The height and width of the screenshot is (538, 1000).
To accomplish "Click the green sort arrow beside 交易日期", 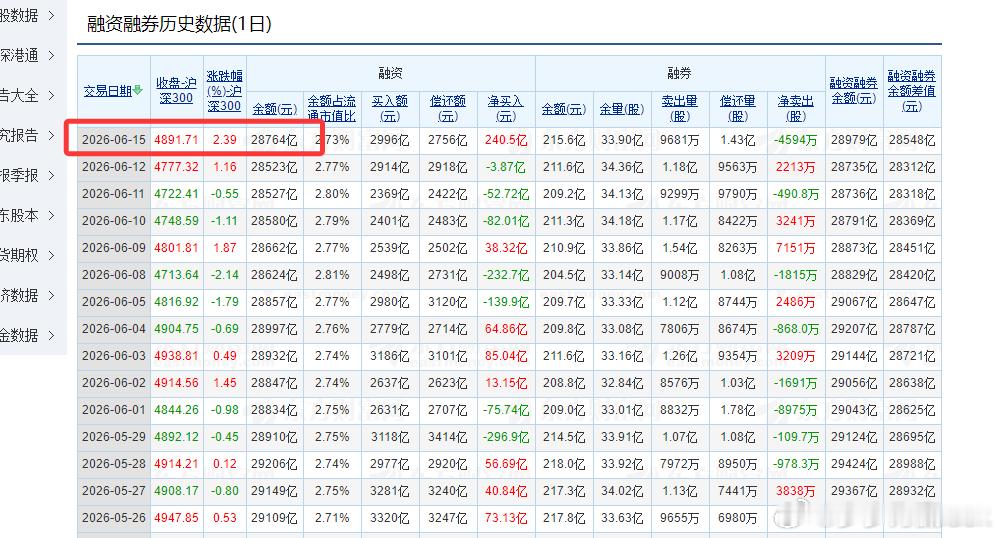I will (x=138, y=91).
